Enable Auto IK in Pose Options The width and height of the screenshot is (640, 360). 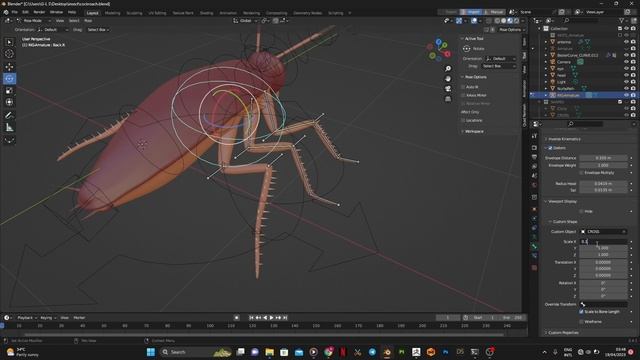click(463, 87)
